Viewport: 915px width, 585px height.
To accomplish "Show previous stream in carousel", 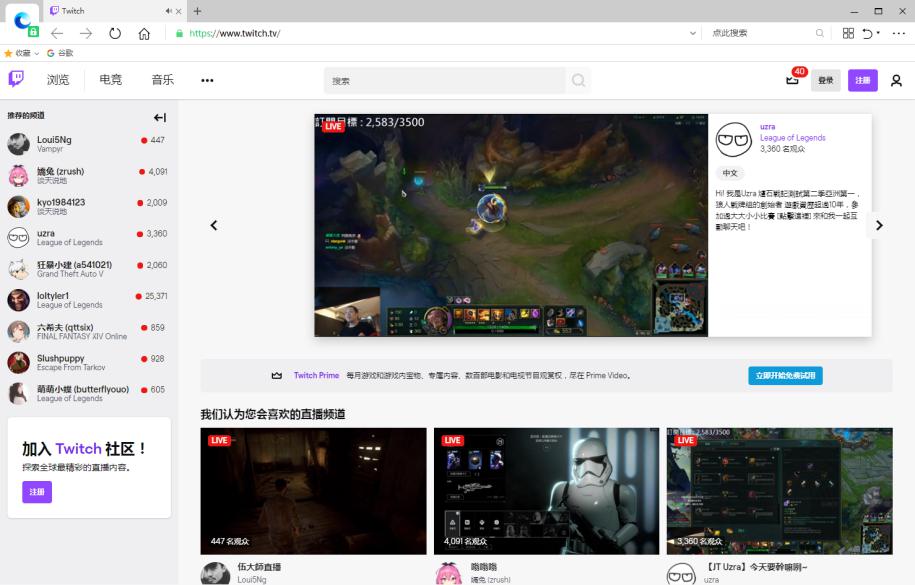I will pos(214,225).
